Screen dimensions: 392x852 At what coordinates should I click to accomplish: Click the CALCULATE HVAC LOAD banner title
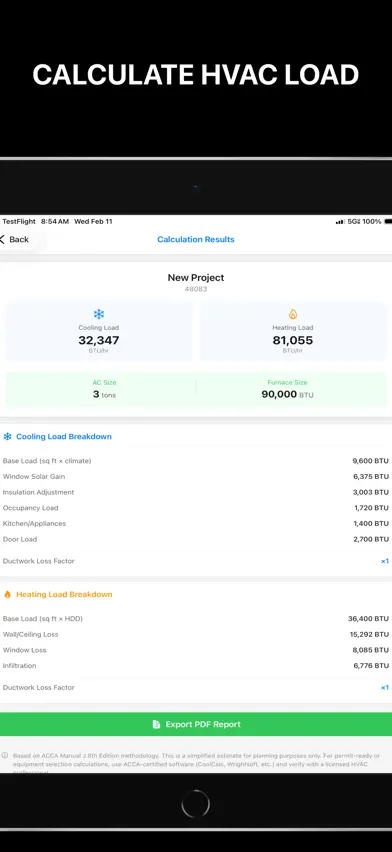point(196,75)
